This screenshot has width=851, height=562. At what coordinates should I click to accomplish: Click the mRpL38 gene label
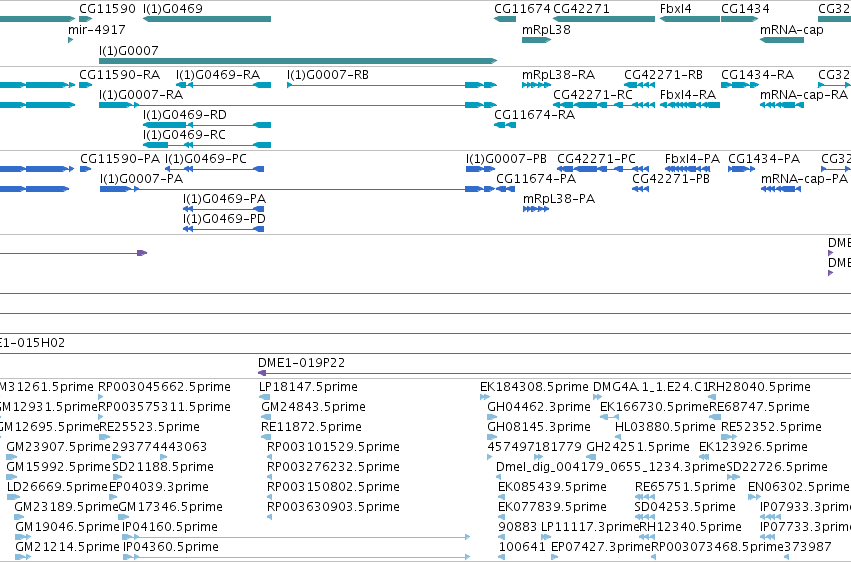(x=546, y=29)
